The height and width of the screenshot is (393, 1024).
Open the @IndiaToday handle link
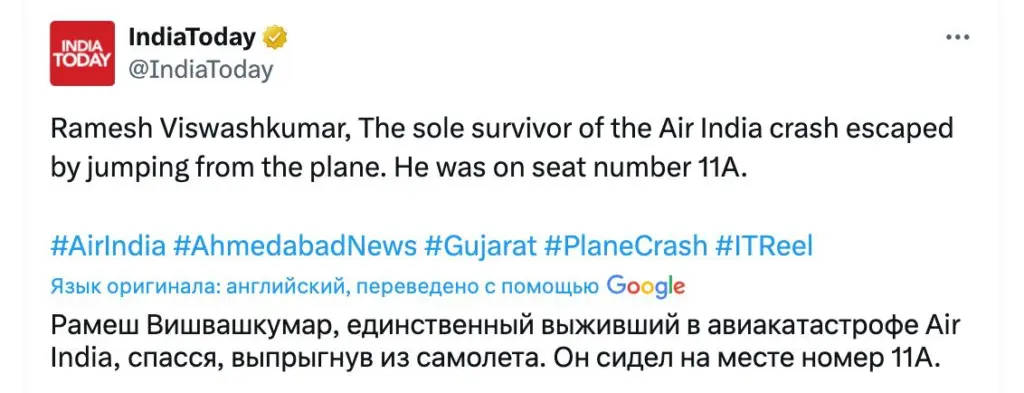[201, 69]
